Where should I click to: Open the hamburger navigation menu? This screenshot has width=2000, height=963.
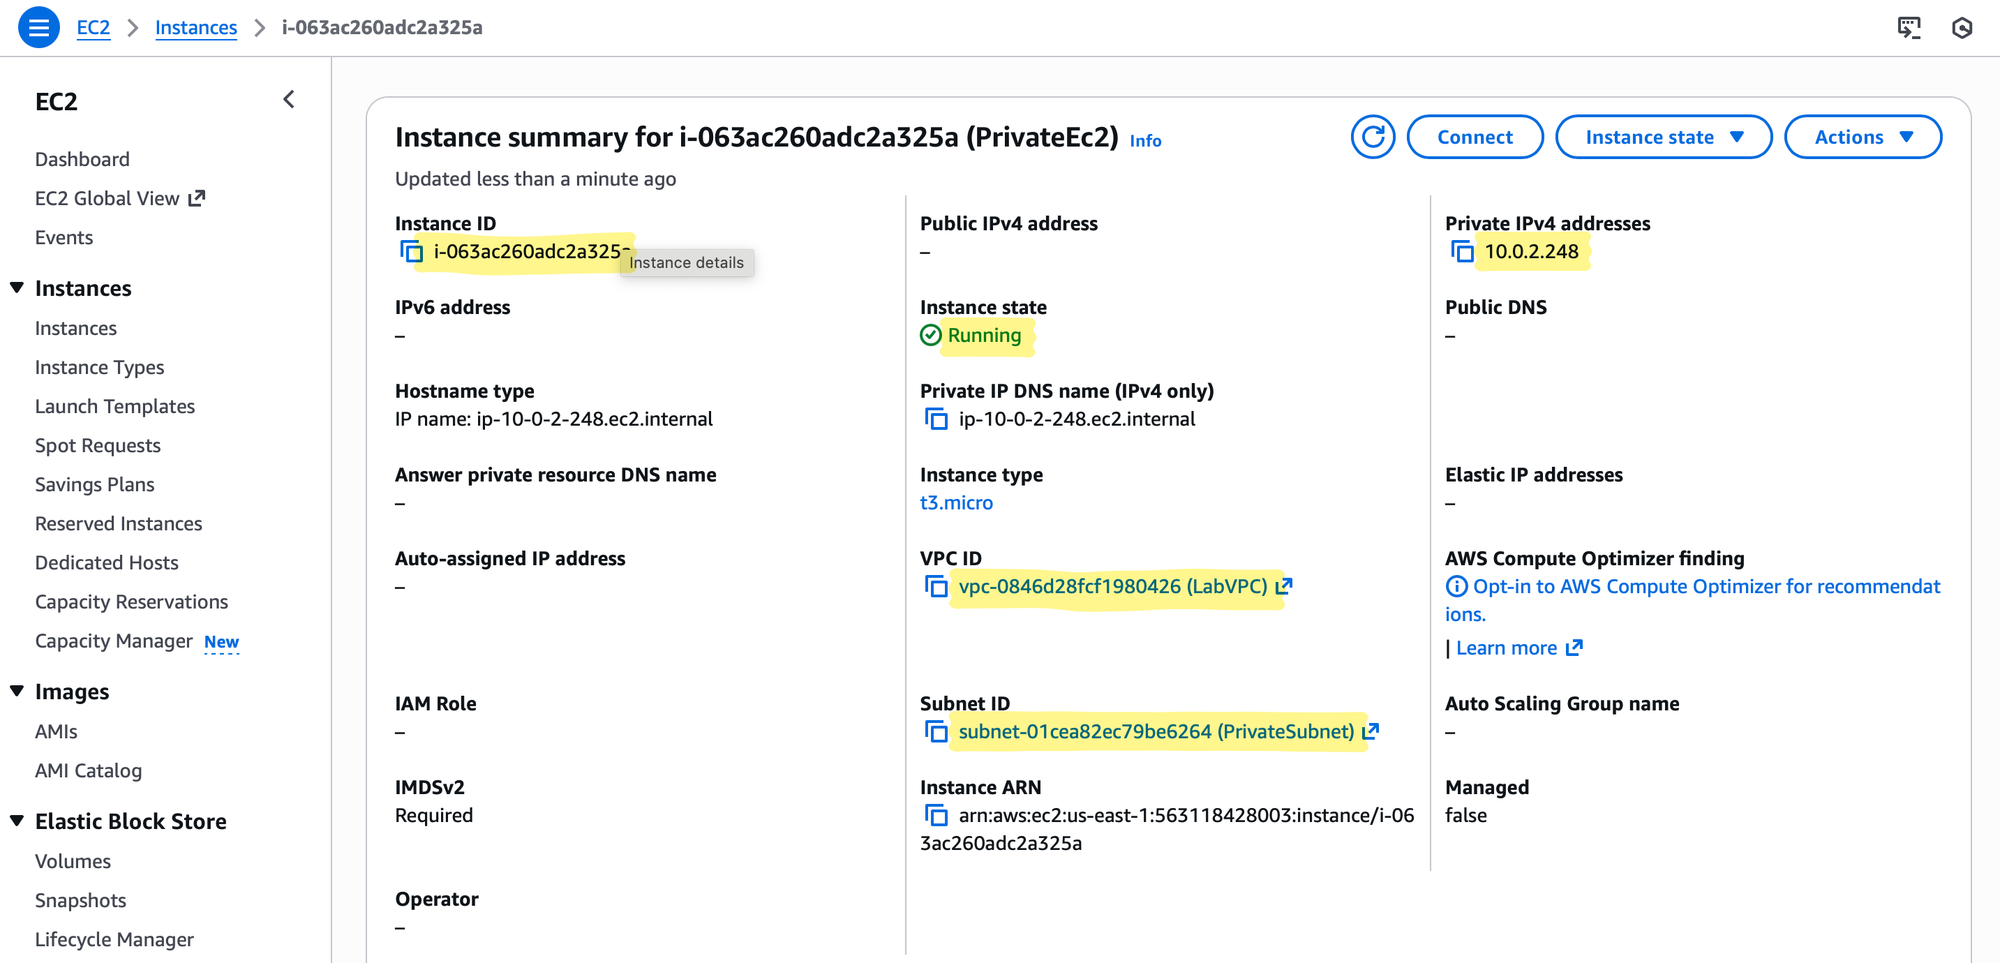point(39,27)
